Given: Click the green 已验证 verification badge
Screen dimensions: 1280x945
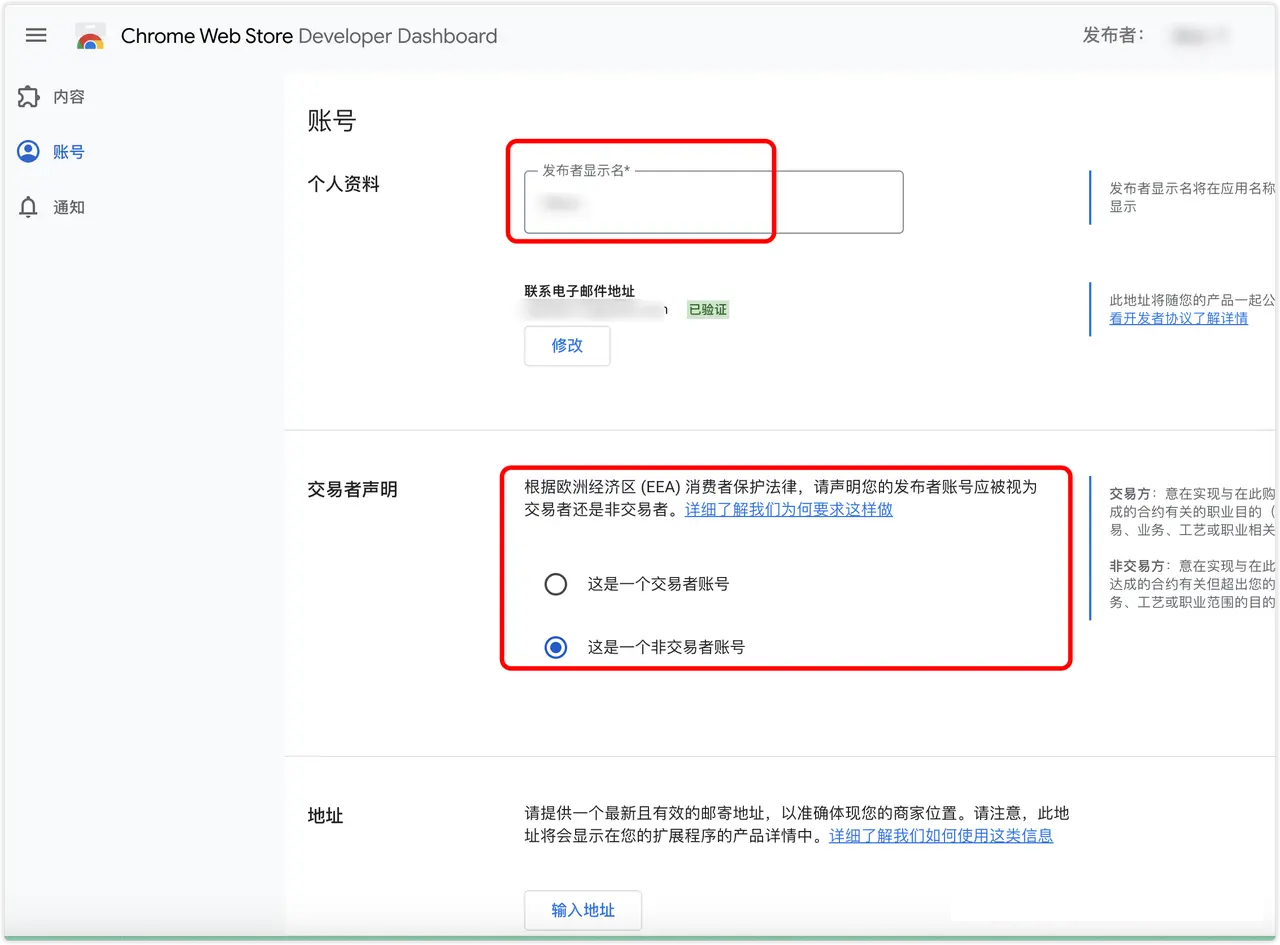Looking at the screenshot, I should 707,309.
